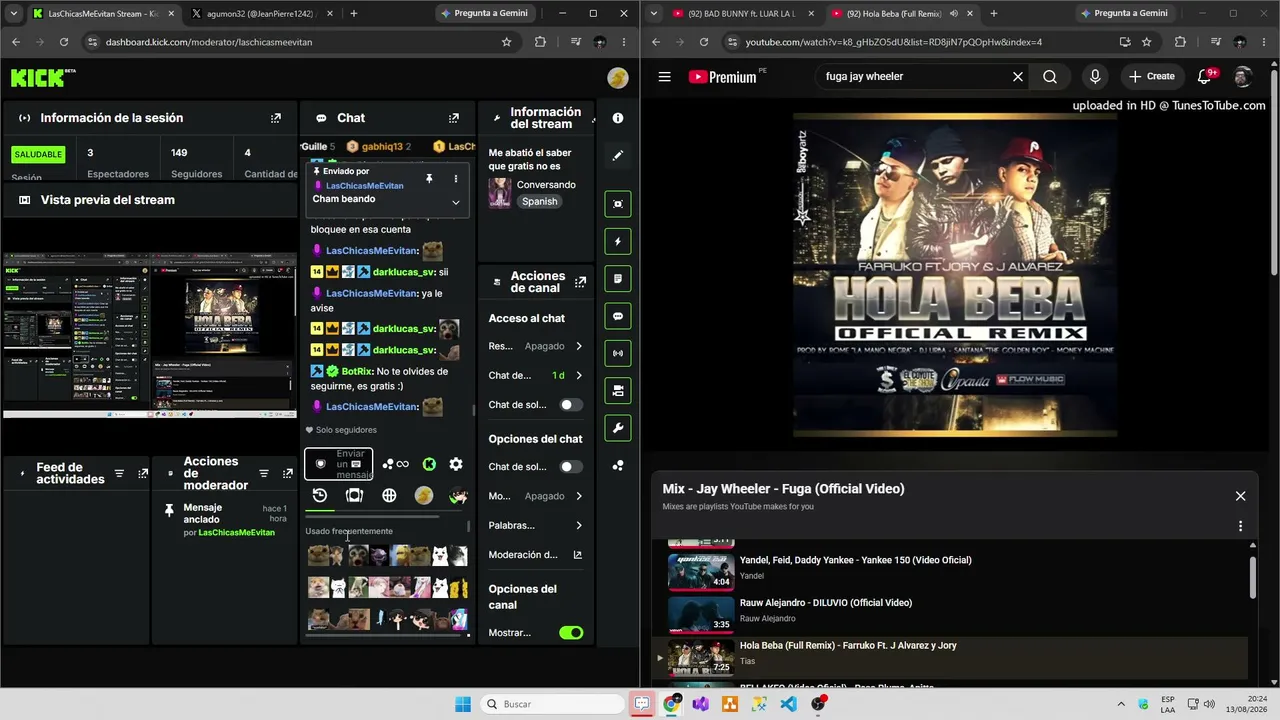The image size is (1280, 720).
Task: Open the Res... Apagado setting chevron
Action: point(579,346)
